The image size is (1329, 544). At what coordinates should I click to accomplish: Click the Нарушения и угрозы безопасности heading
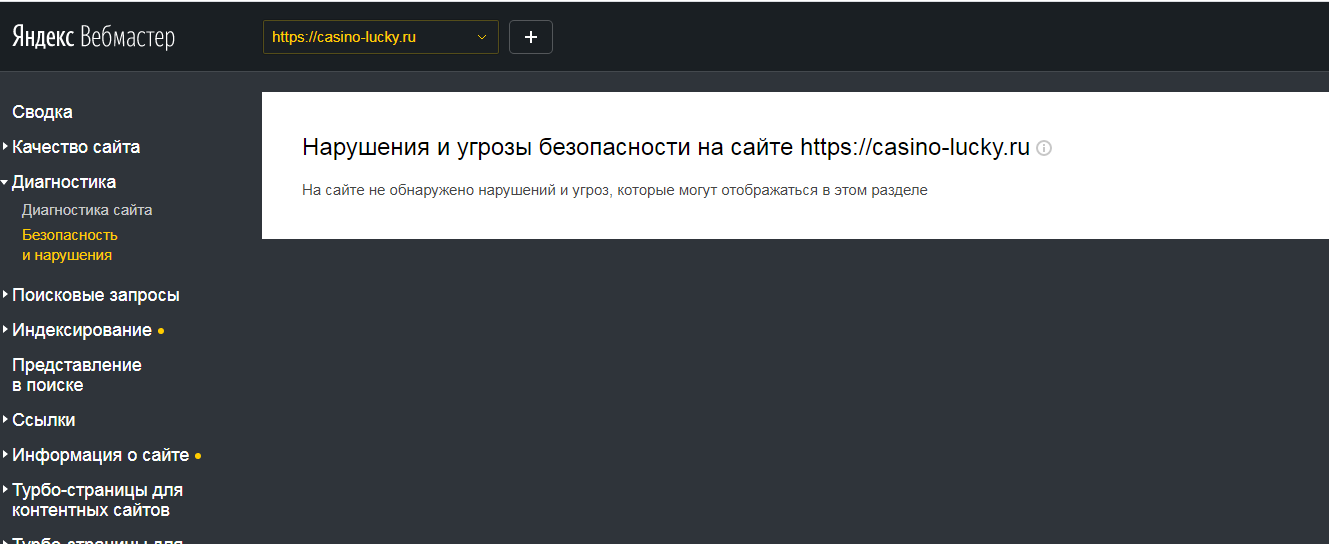point(666,148)
